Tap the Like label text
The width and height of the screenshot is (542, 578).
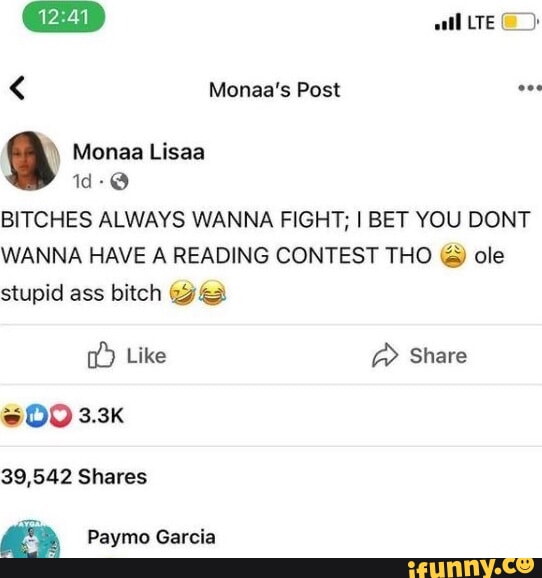pyautogui.click(x=146, y=356)
